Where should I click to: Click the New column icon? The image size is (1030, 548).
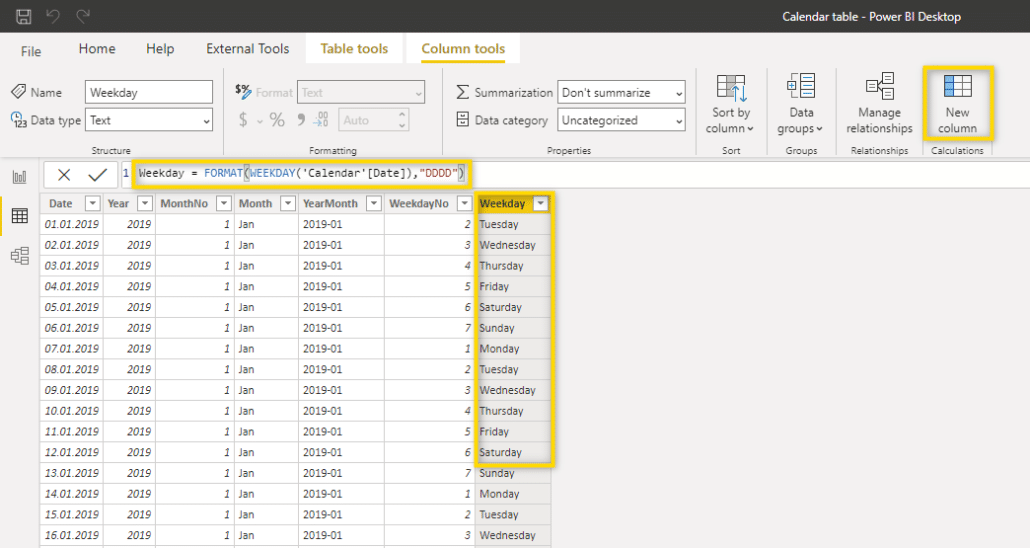pyautogui.click(x=957, y=103)
